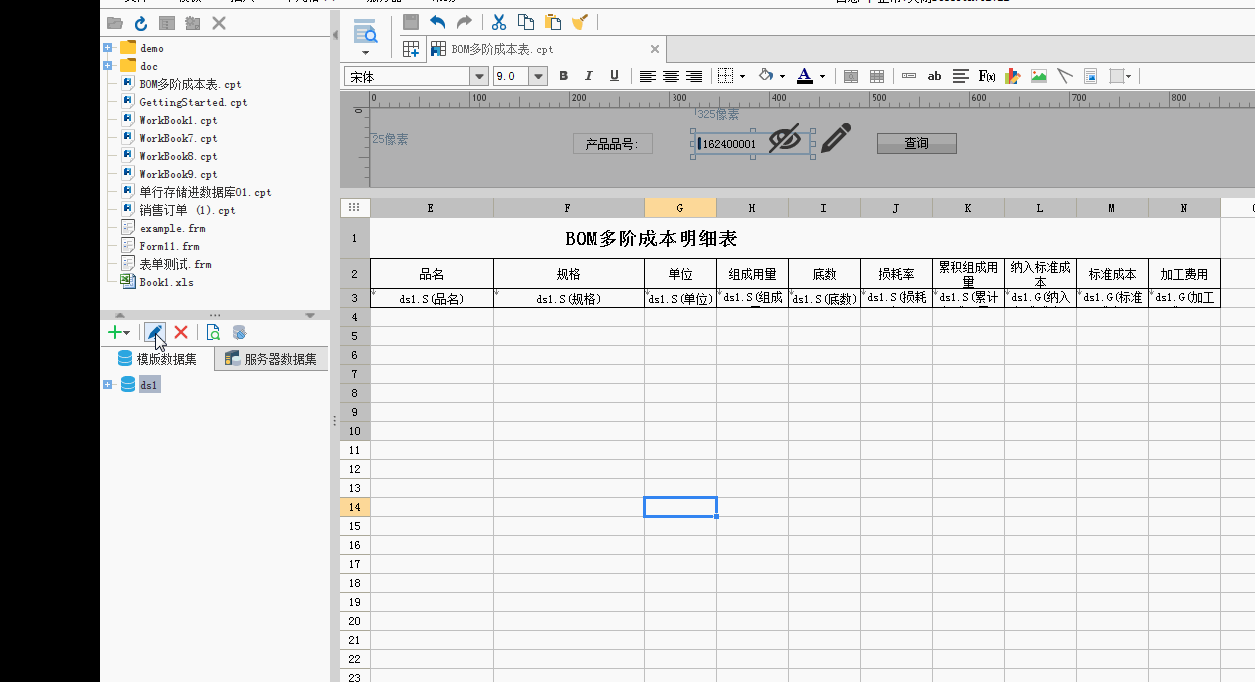Viewport: 1255px width, 682px height.
Task: Expand the ds1 dataset node
Action: (x=110, y=384)
